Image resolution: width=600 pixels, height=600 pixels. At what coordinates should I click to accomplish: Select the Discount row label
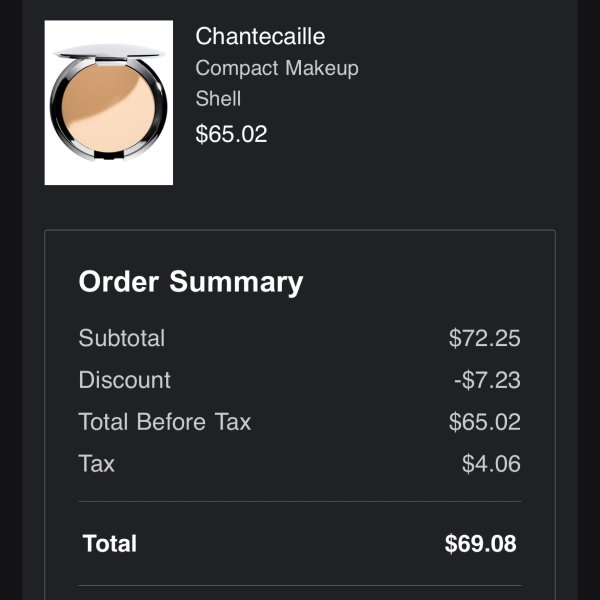125,380
